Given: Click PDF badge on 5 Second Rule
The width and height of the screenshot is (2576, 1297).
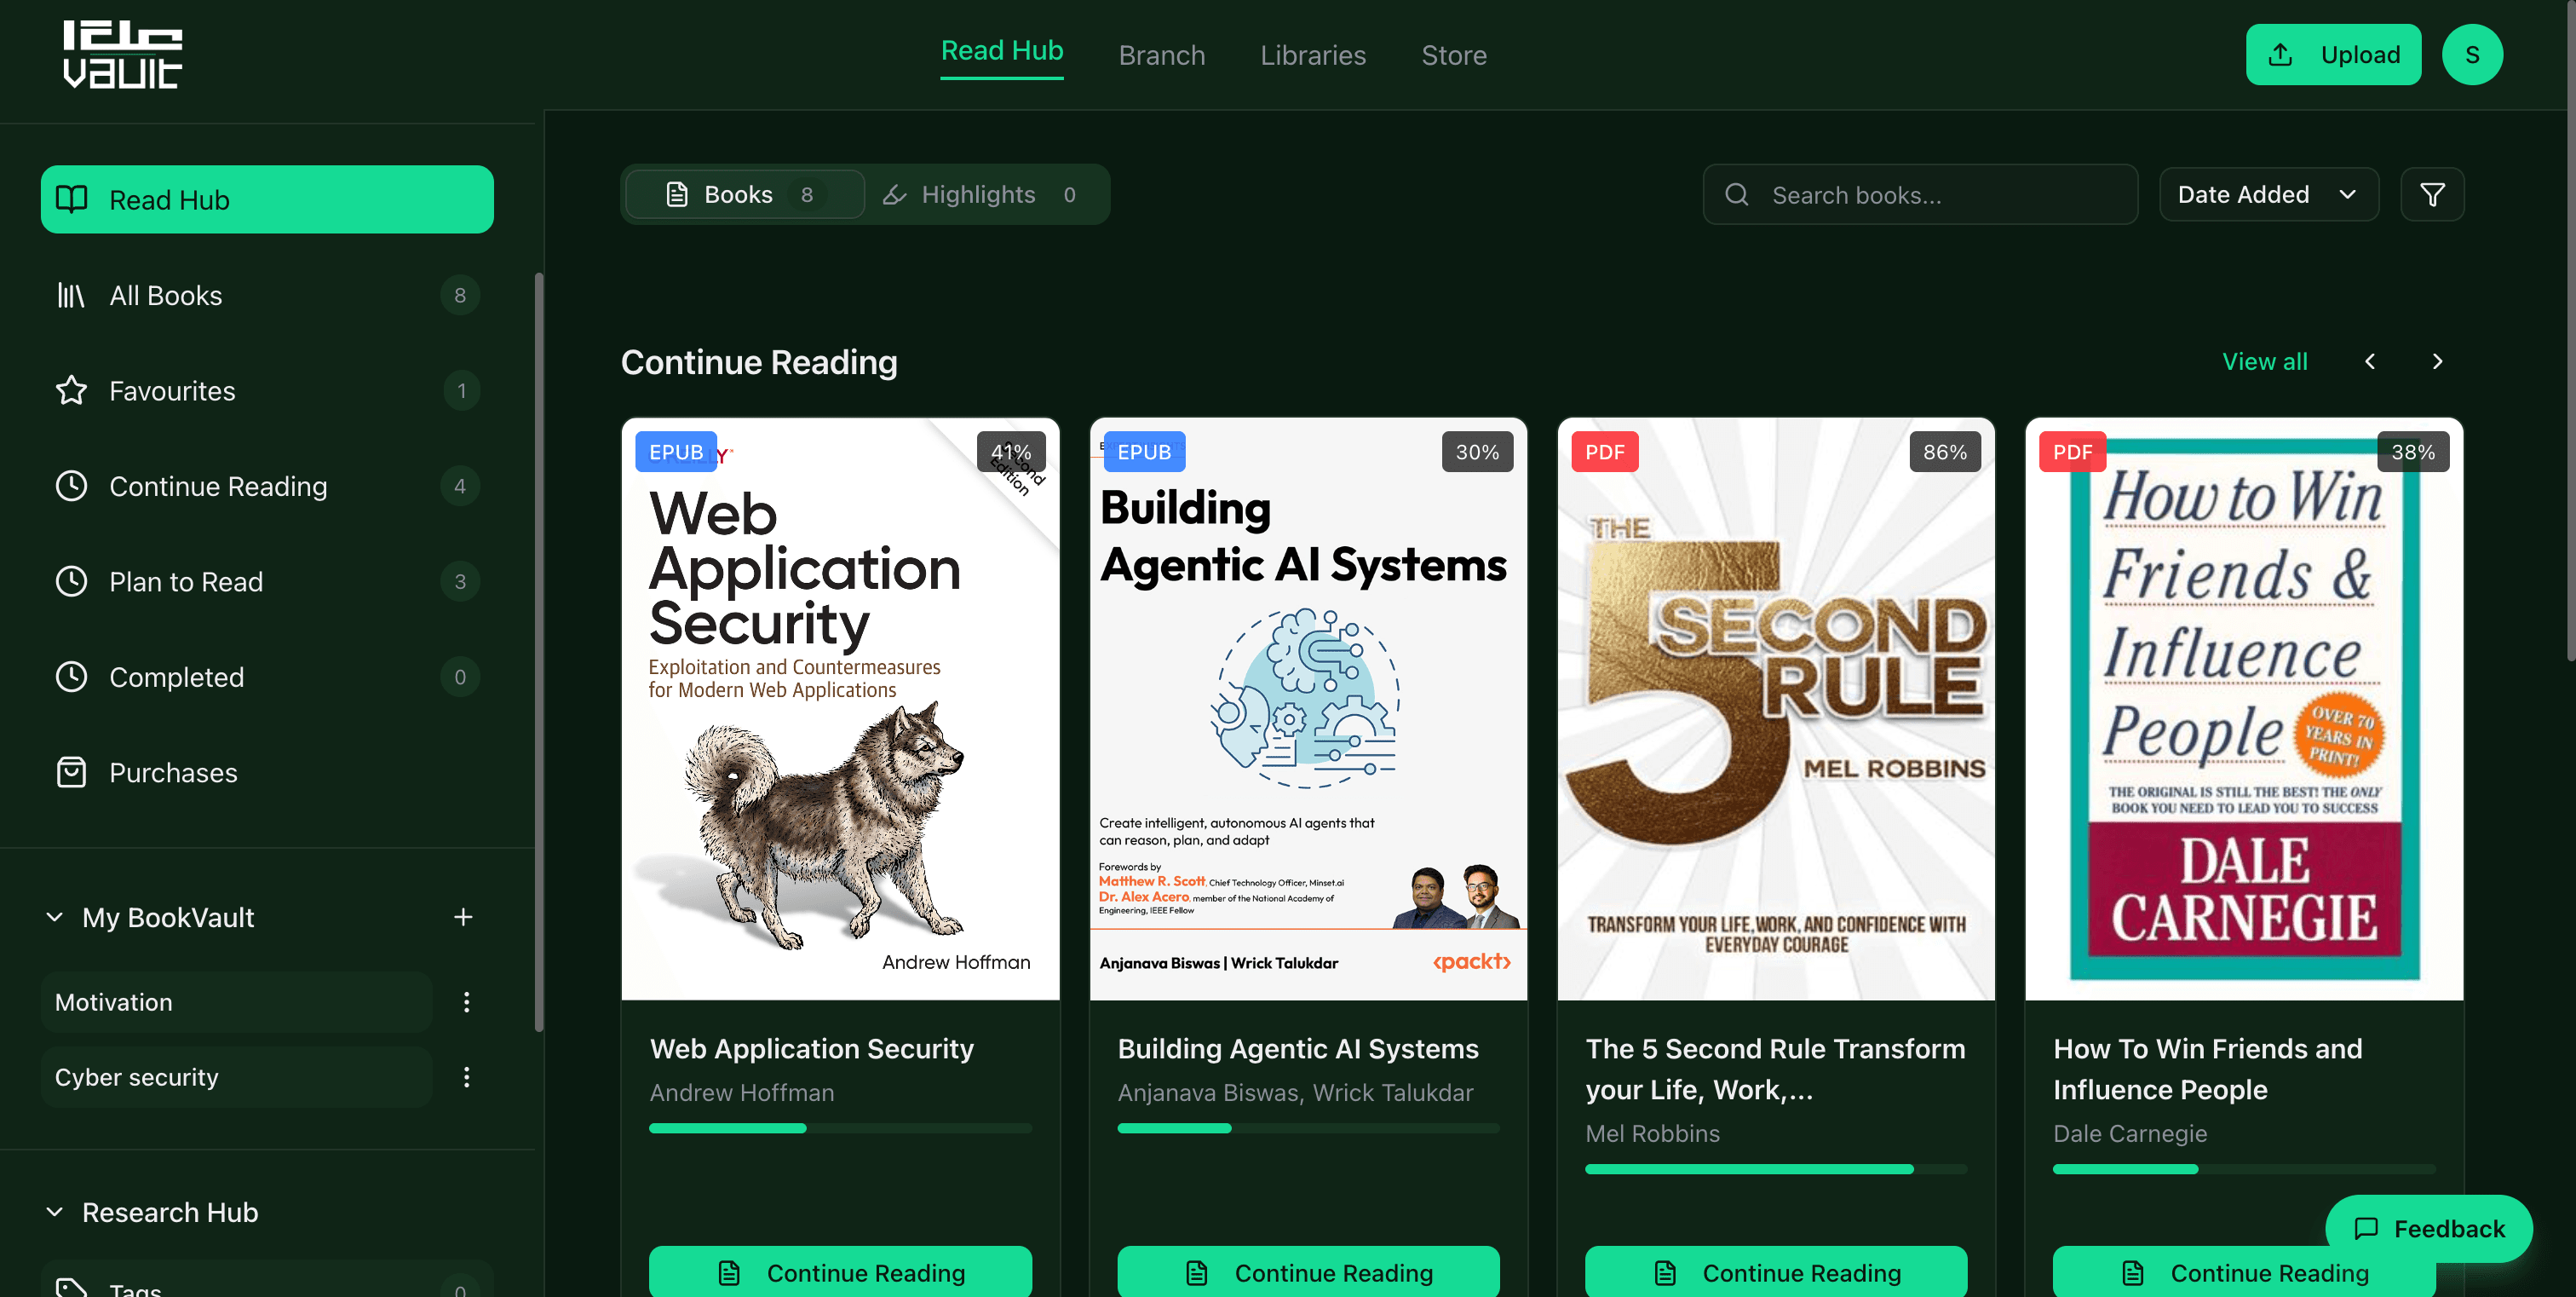Looking at the screenshot, I should coord(1604,452).
